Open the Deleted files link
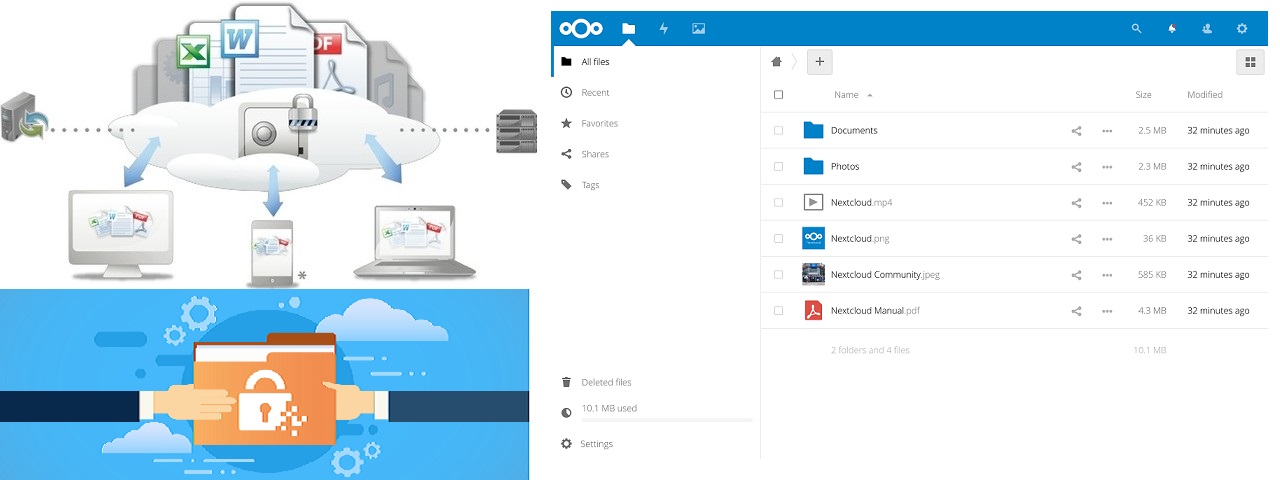The height and width of the screenshot is (480, 1280). point(606,382)
